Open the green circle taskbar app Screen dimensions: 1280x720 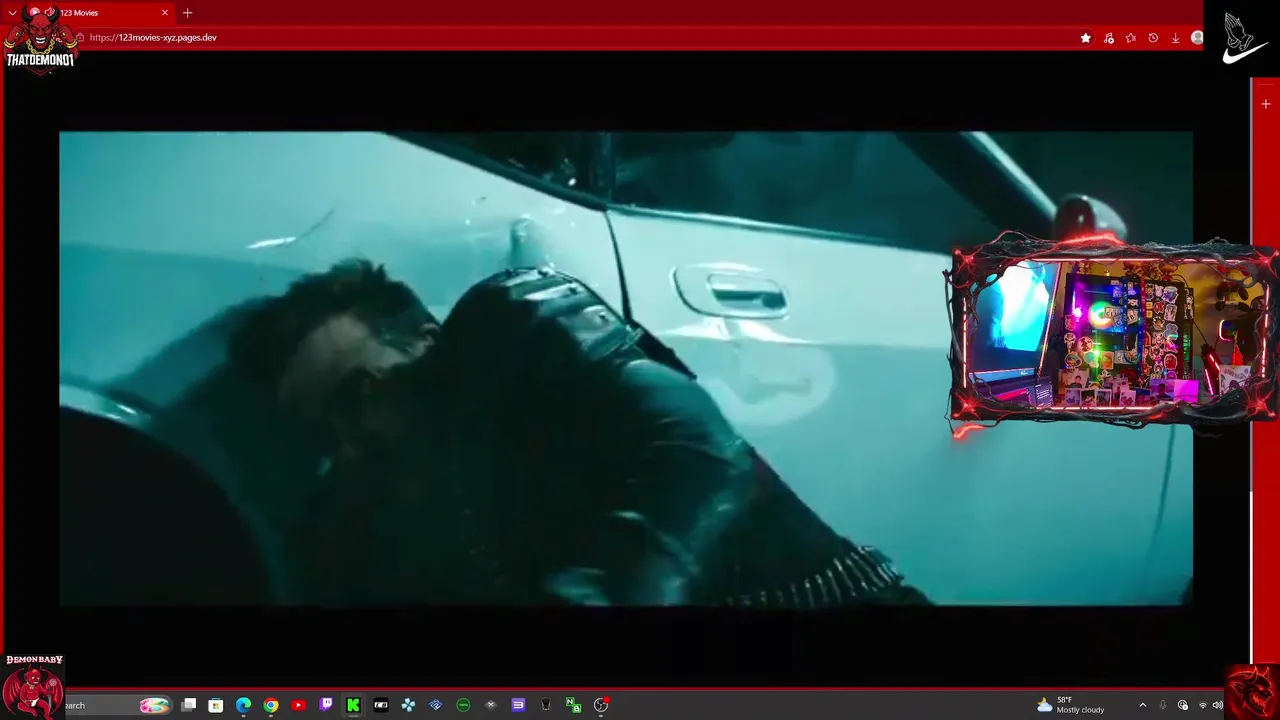(463, 705)
